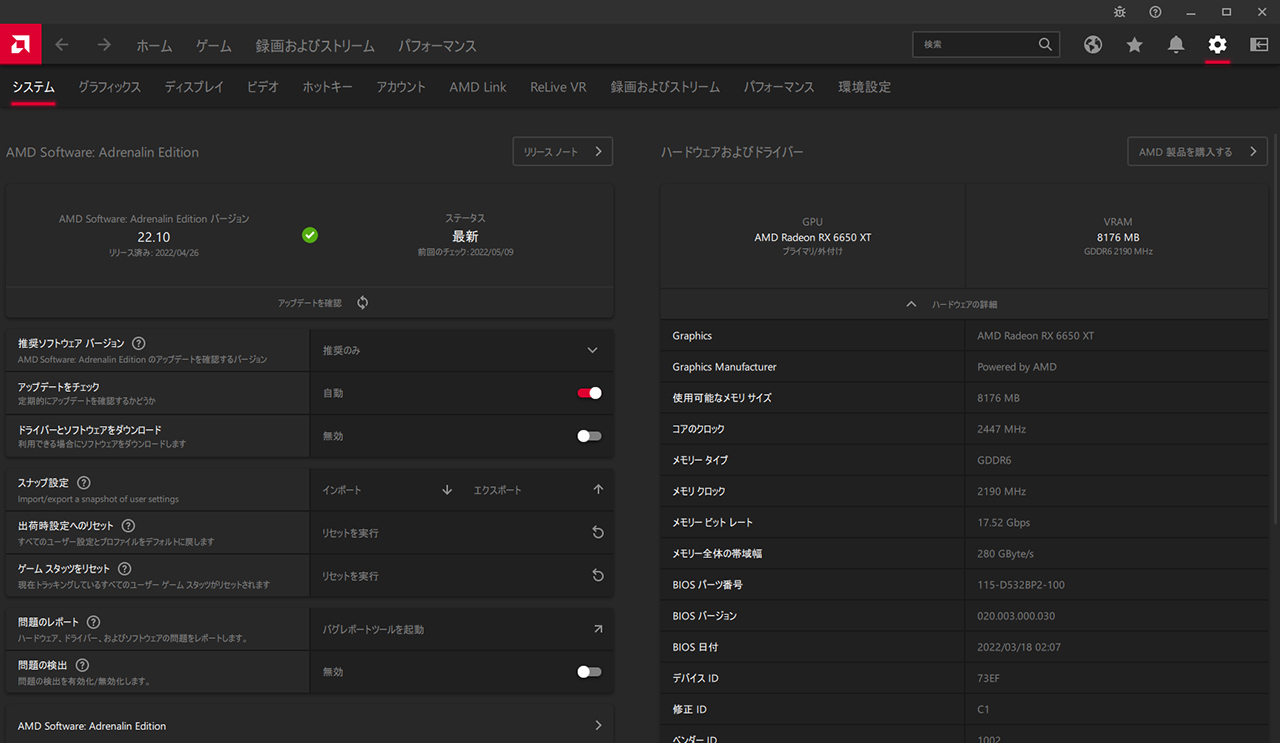Image resolution: width=1280 pixels, height=743 pixels.
Task: Click the エクスポート up-arrow icon
Action: coord(598,490)
